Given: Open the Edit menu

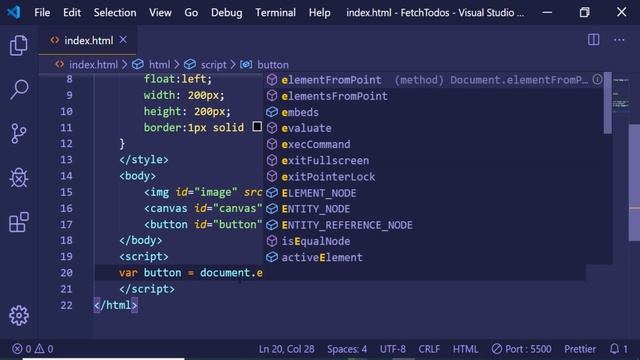Looking at the screenshot, I should [x=72, y=13].
